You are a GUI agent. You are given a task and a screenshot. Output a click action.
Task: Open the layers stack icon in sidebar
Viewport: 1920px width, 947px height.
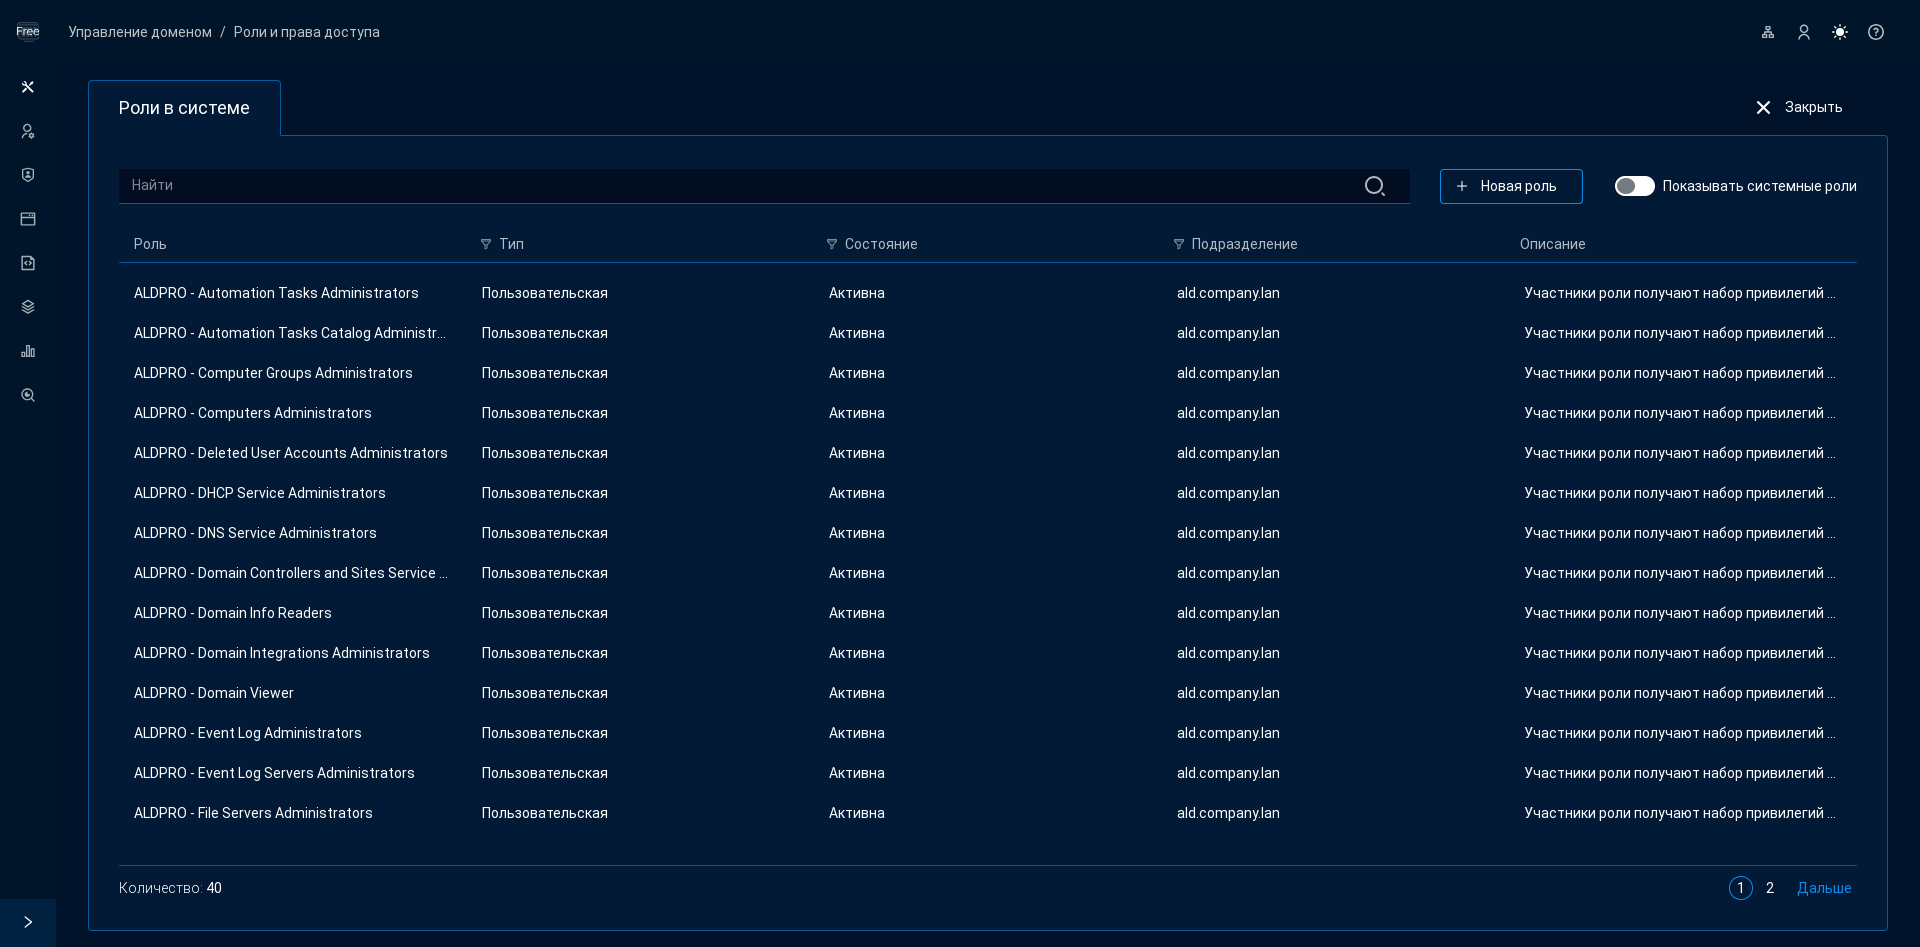point(28,307)
